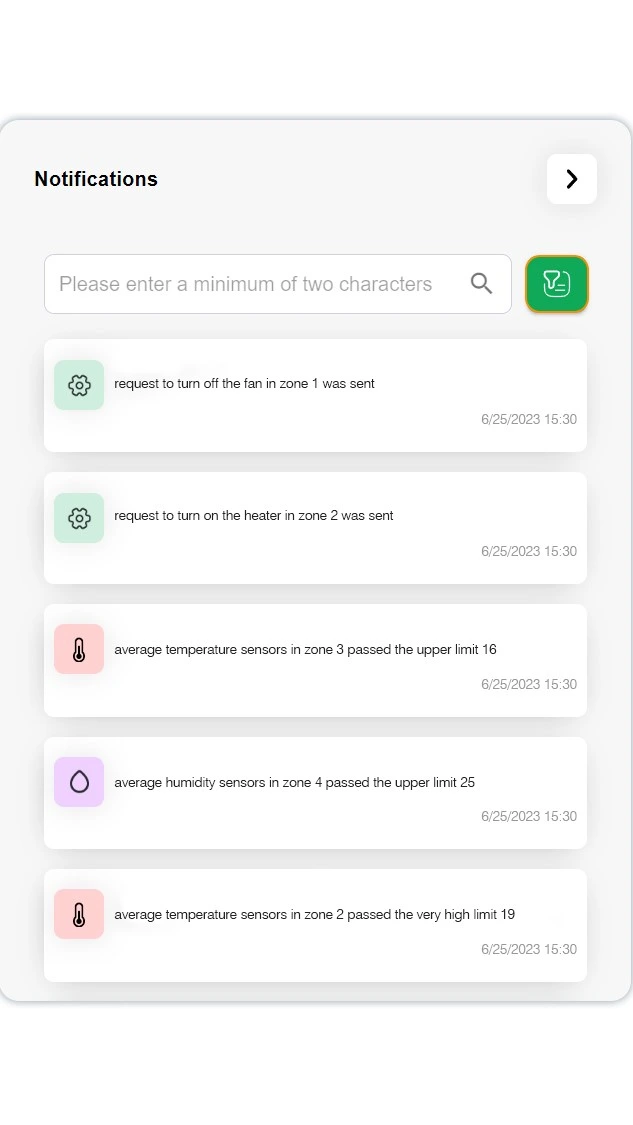Image resolution: width=633 pixels, height=1125 pixels.
Task: Click the timestamp on the zone 4 humidity alert
Action: click(x=528, y=817)
